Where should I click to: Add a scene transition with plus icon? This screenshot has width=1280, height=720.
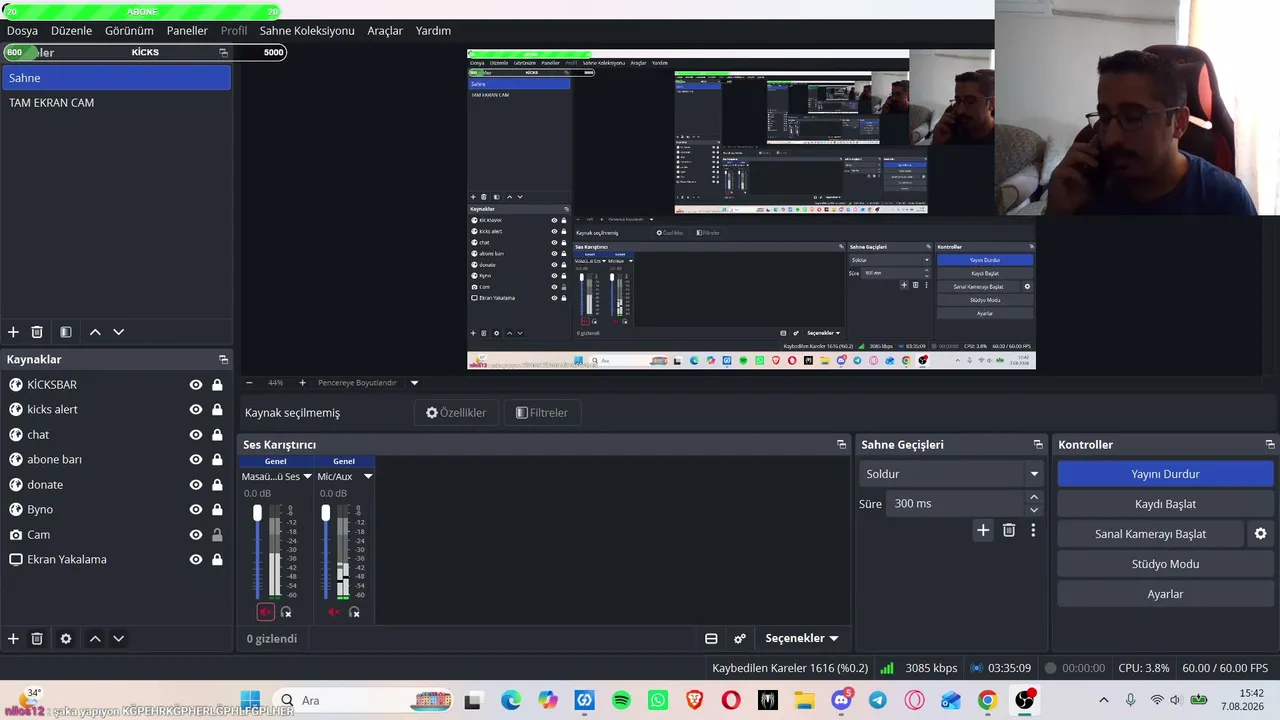click(x=983, y=530)
